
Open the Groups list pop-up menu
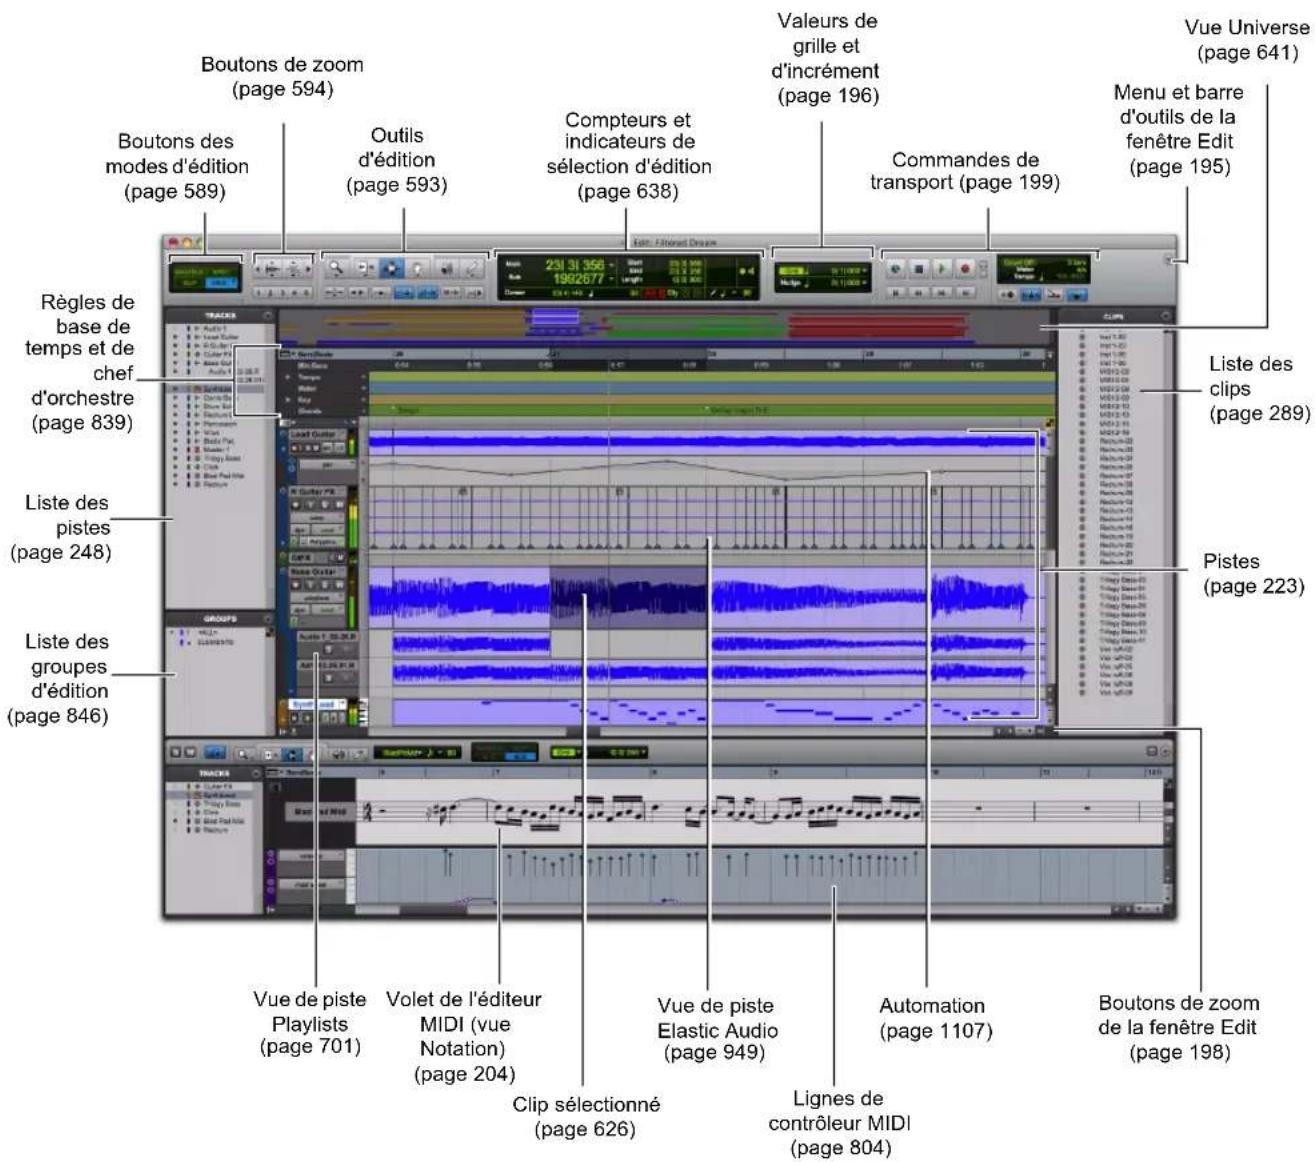click(268, 619)
